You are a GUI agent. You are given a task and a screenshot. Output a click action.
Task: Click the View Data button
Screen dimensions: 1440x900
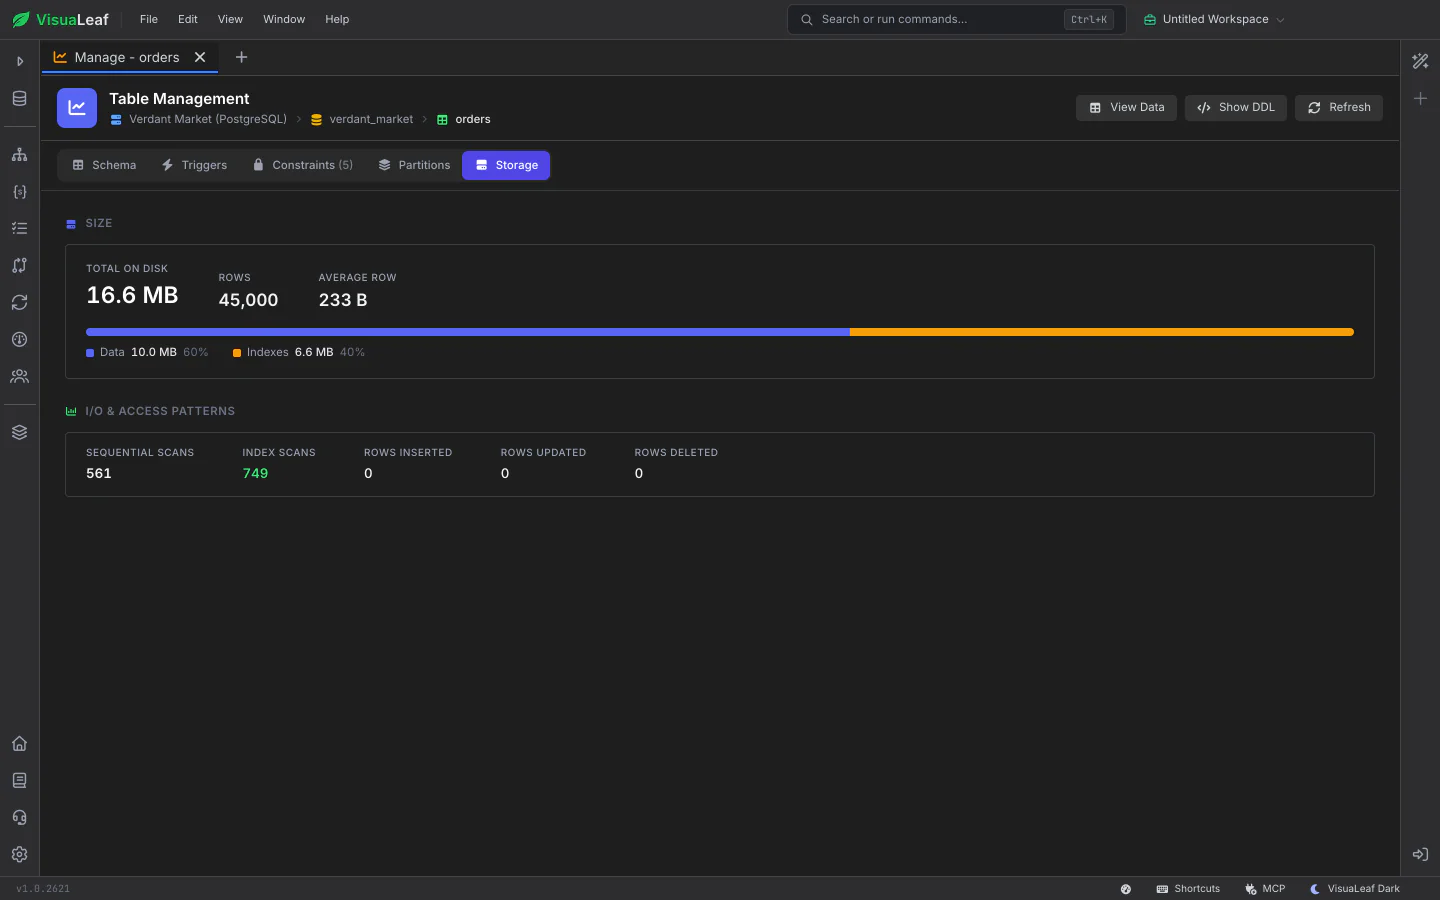pyautogui.click(x=1126, y=107)
